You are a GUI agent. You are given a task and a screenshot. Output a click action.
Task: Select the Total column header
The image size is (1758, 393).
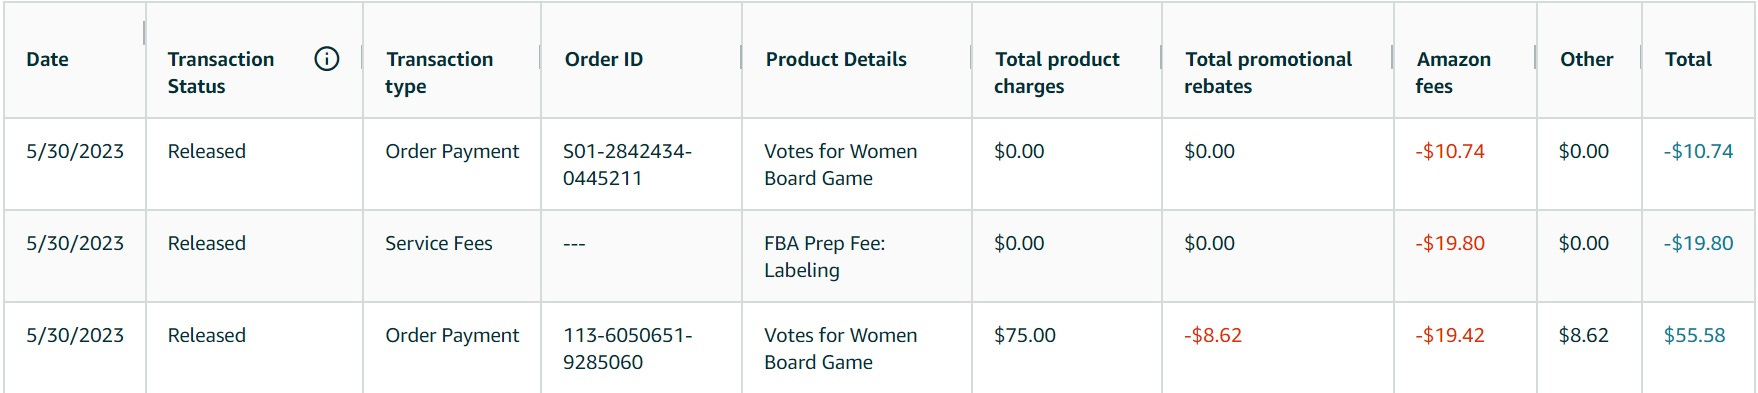tap(1688, 59)
